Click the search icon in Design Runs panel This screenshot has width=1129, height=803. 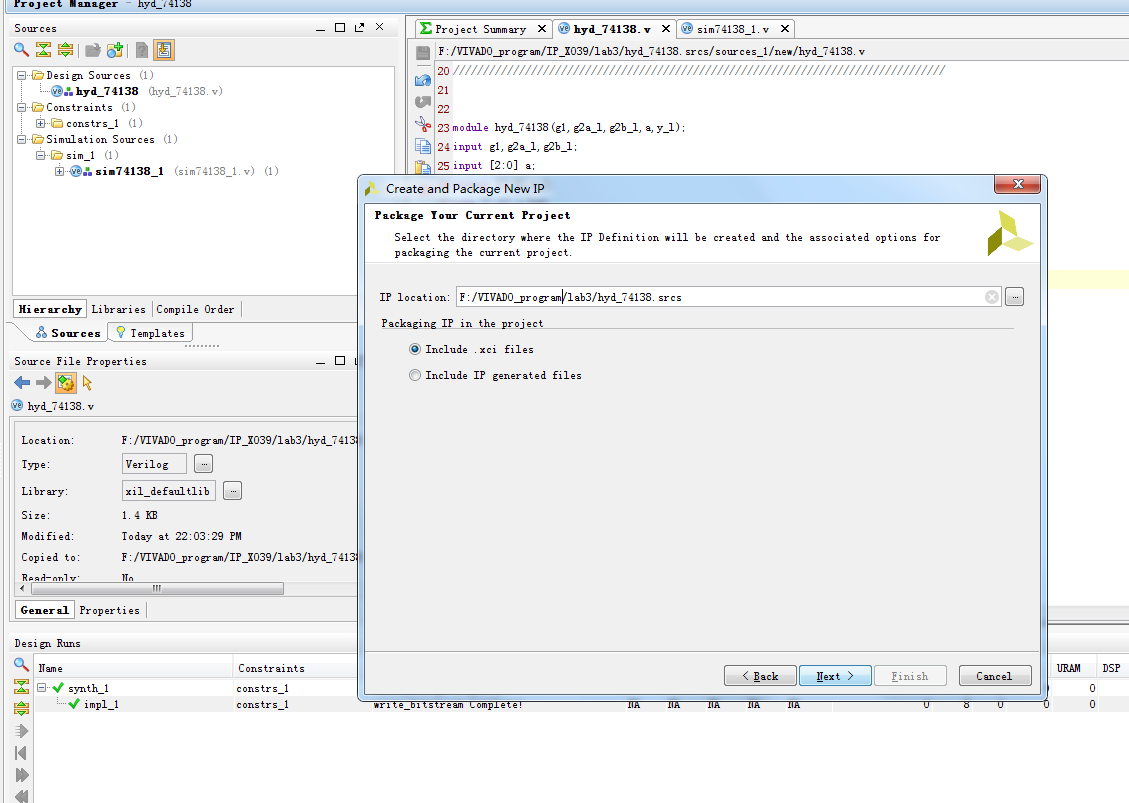(x=21, y=664)
